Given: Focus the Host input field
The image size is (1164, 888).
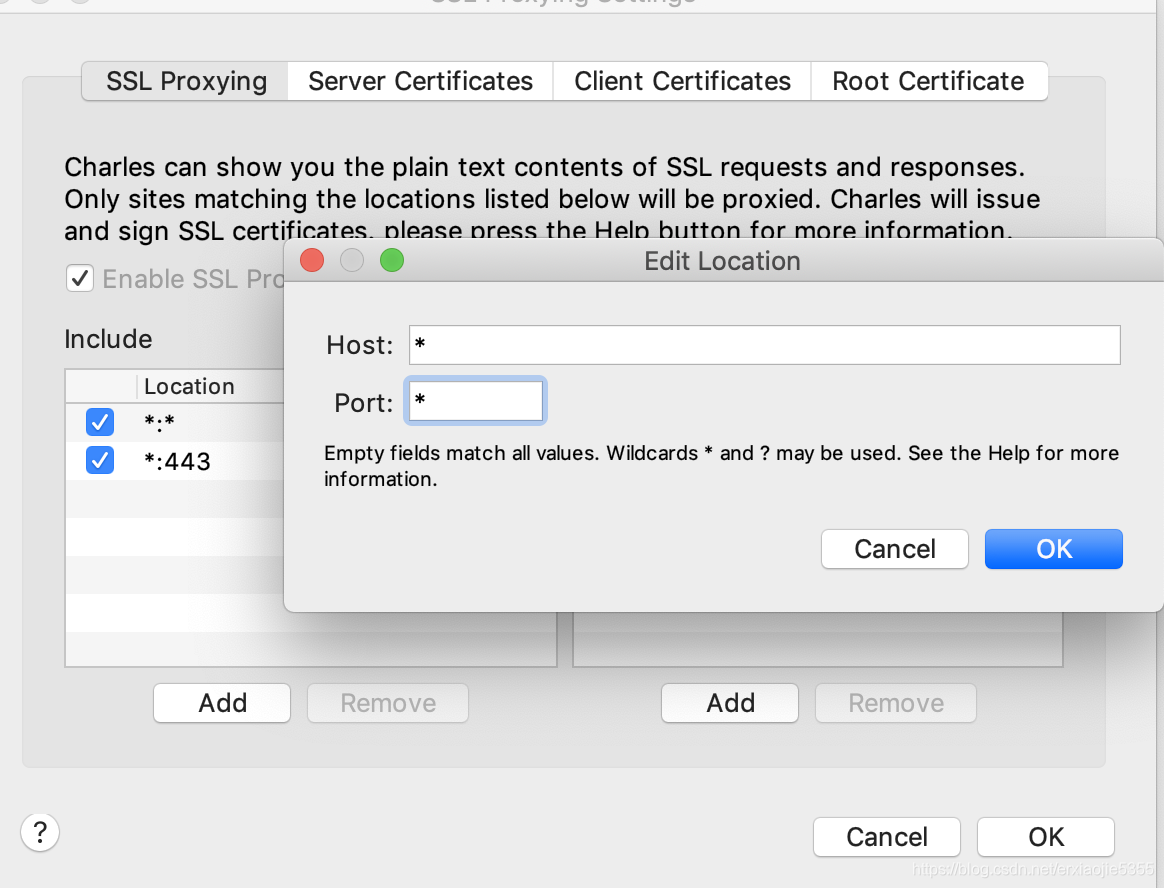Looking at the screenshot, I should (765, 345).
